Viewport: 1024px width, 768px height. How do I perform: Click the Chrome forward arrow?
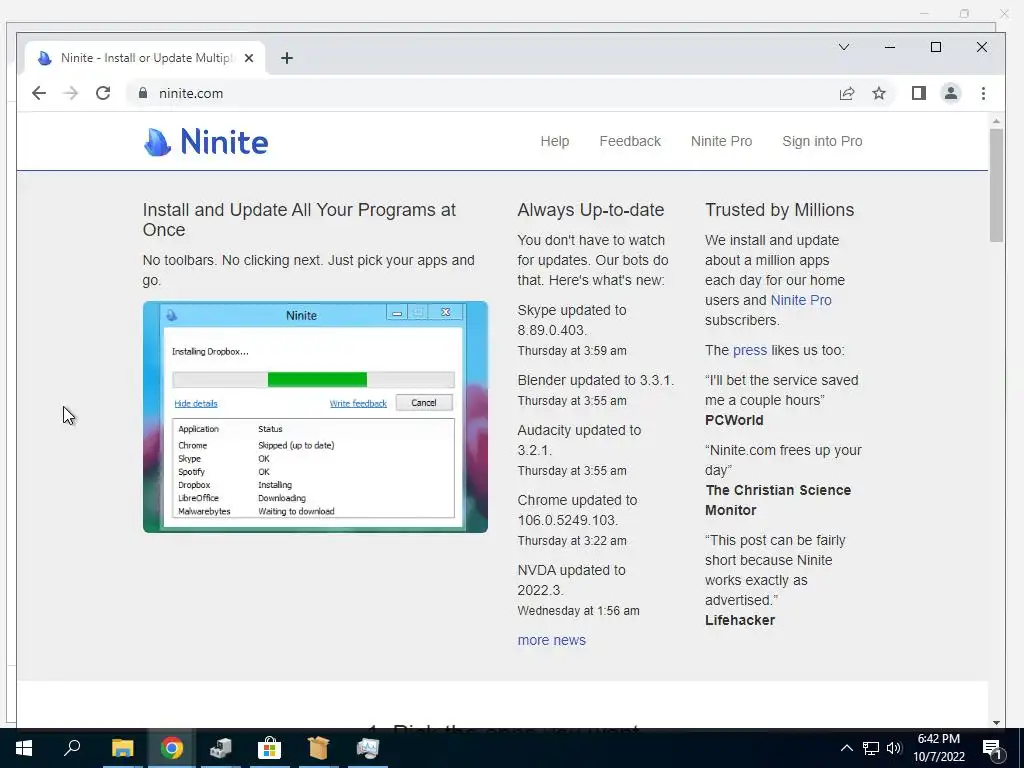pos(71,93)
